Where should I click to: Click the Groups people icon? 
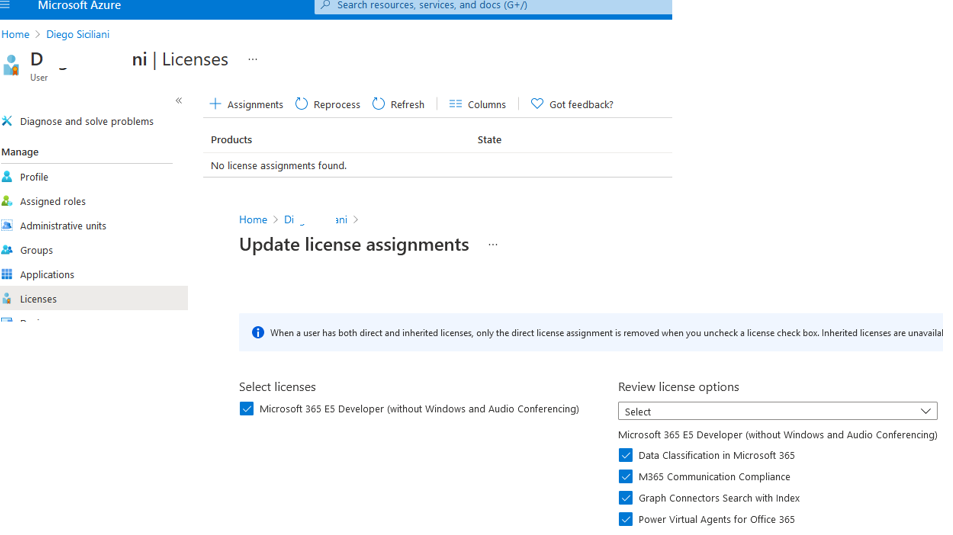click(7, 250)
